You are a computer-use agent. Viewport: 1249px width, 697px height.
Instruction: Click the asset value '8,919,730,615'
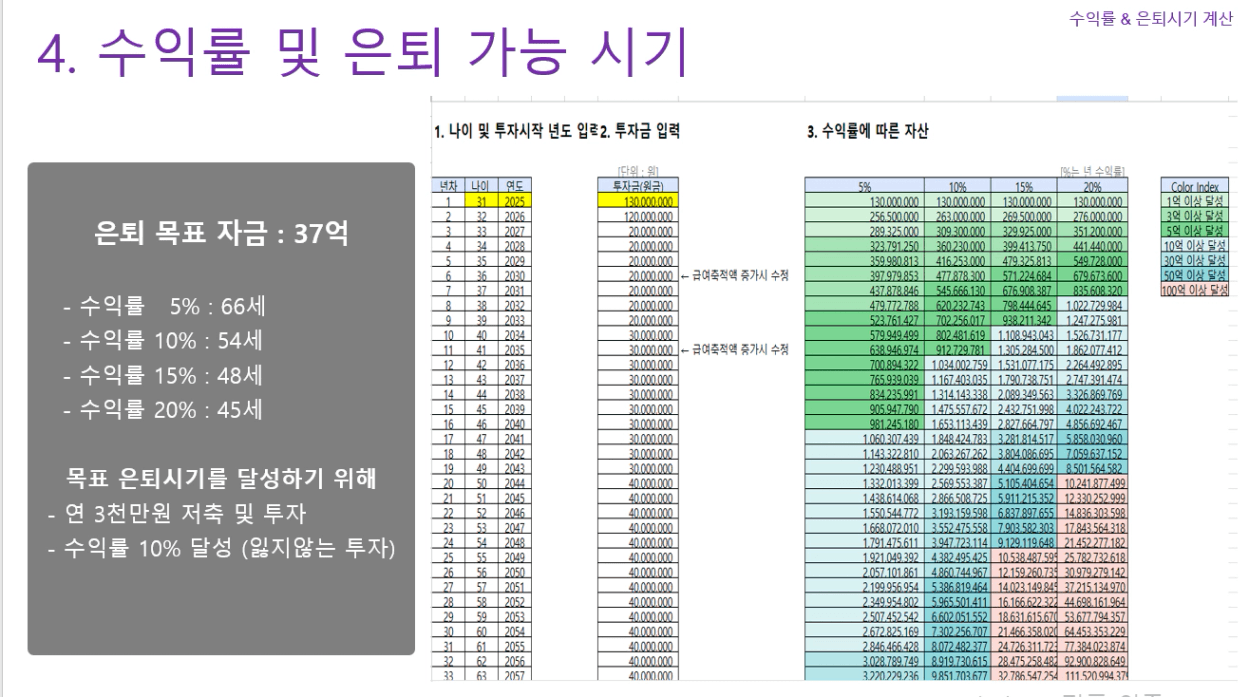(956, 662)
